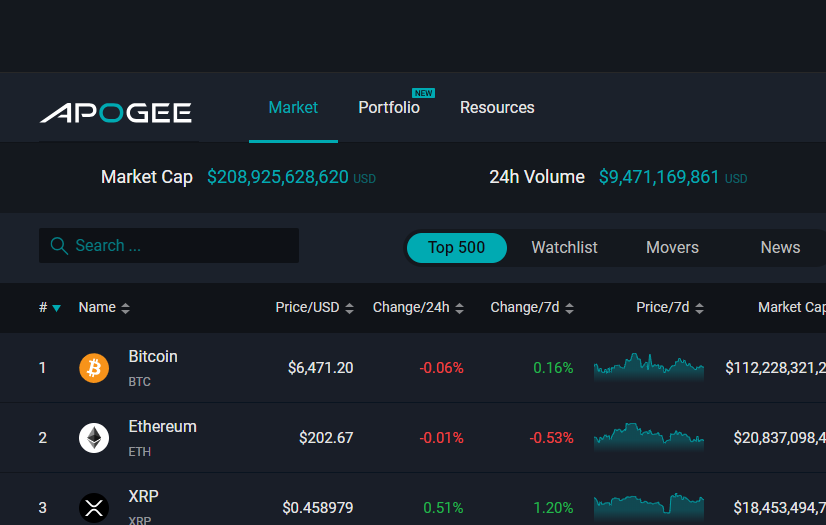
Task: Click the NEW badge above Portfolio
Action: [x=424, y=93]
